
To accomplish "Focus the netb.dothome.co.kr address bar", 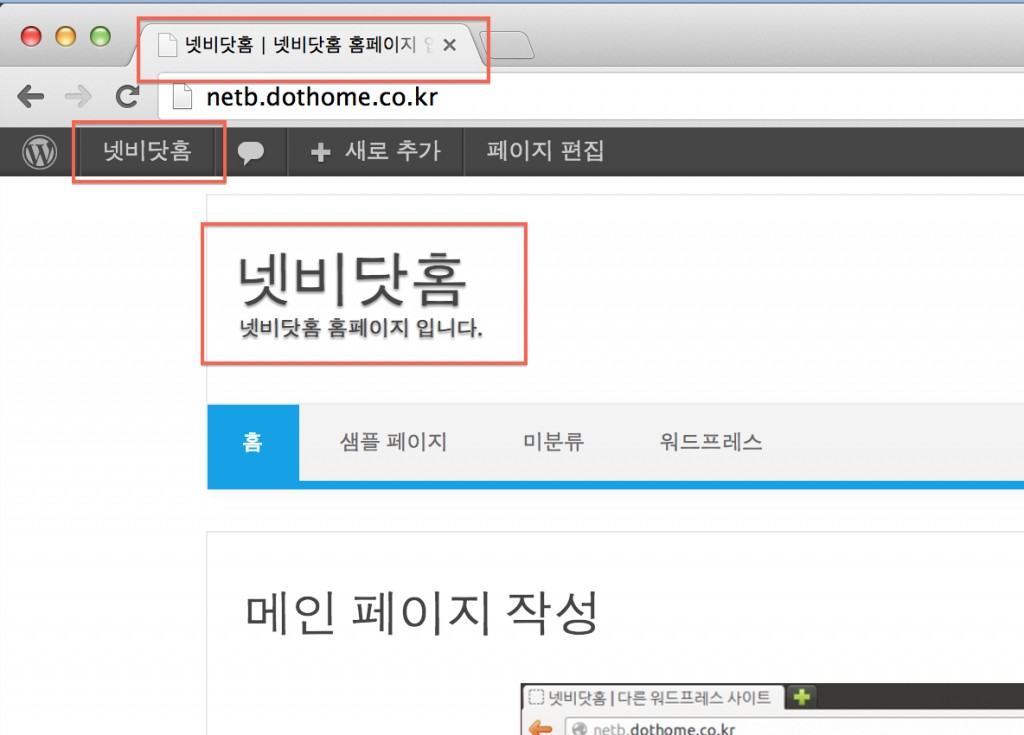I will 500,98.
